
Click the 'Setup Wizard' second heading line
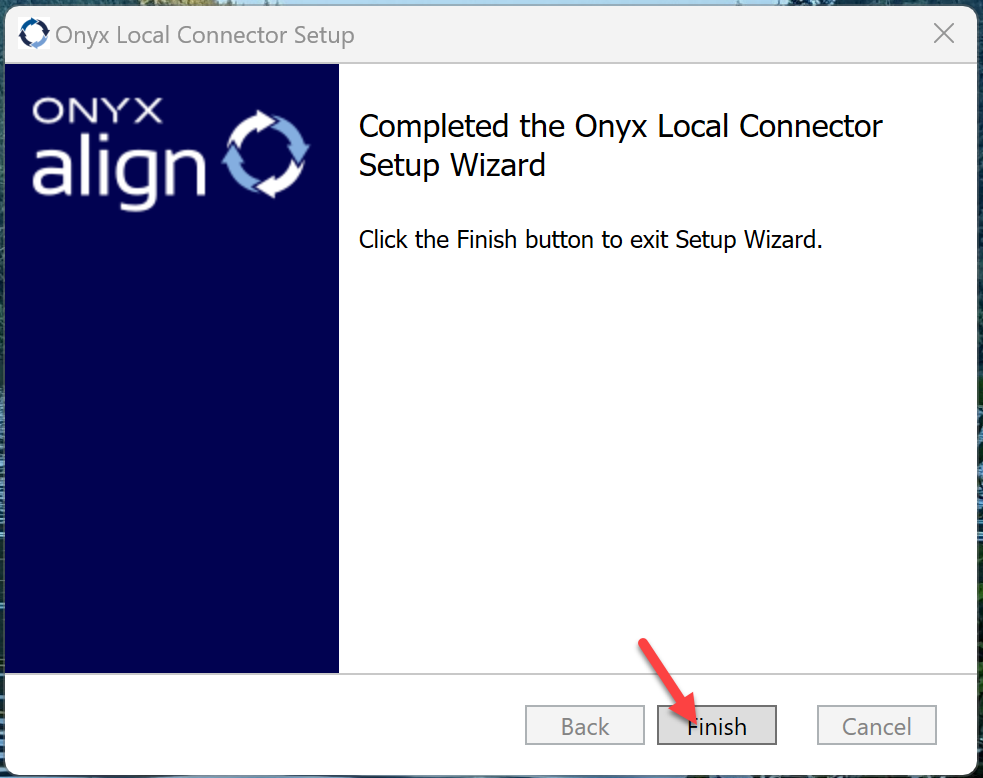tap(452, 166)
